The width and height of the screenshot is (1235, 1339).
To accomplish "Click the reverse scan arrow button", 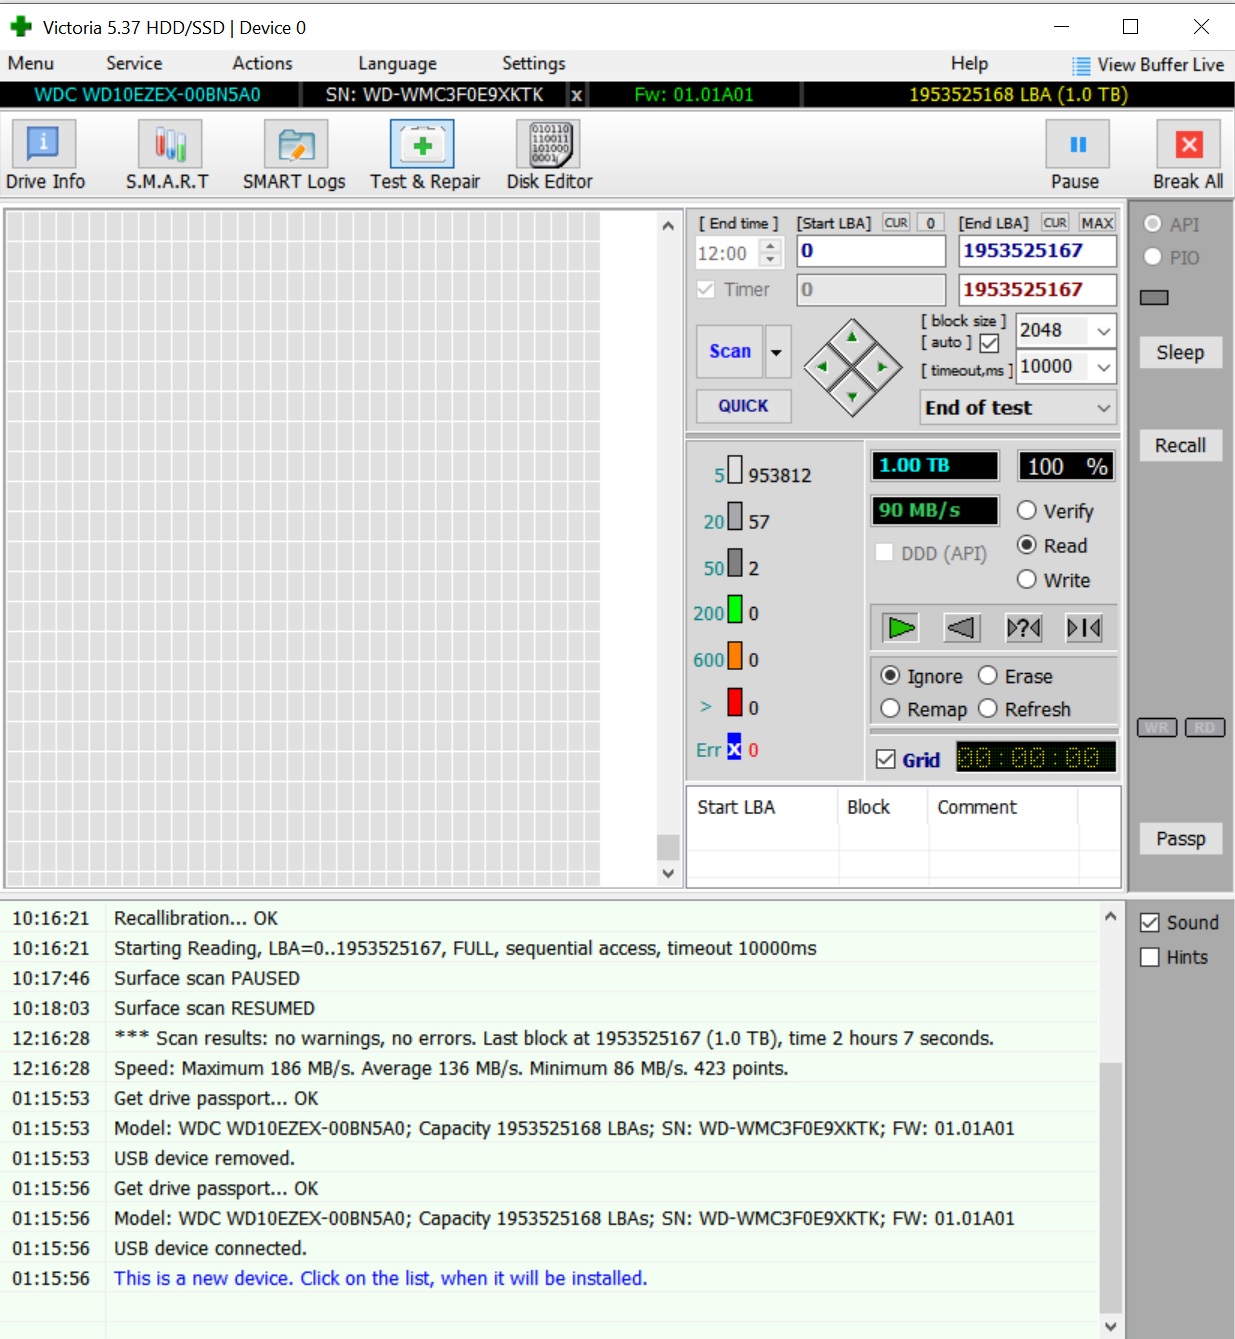I will tap(962, 628).
